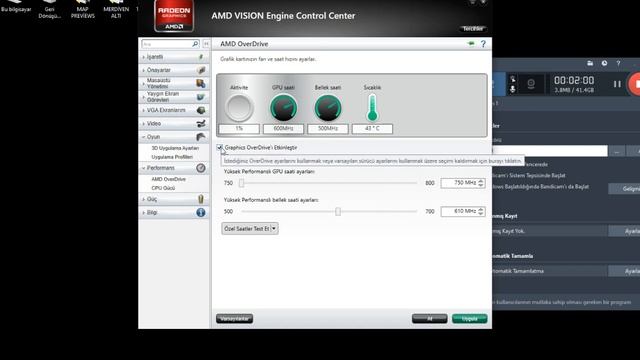Screen dimensions: 640x360
Task: Click the 43 °C temperature readout
Action: tap(372, 129)
